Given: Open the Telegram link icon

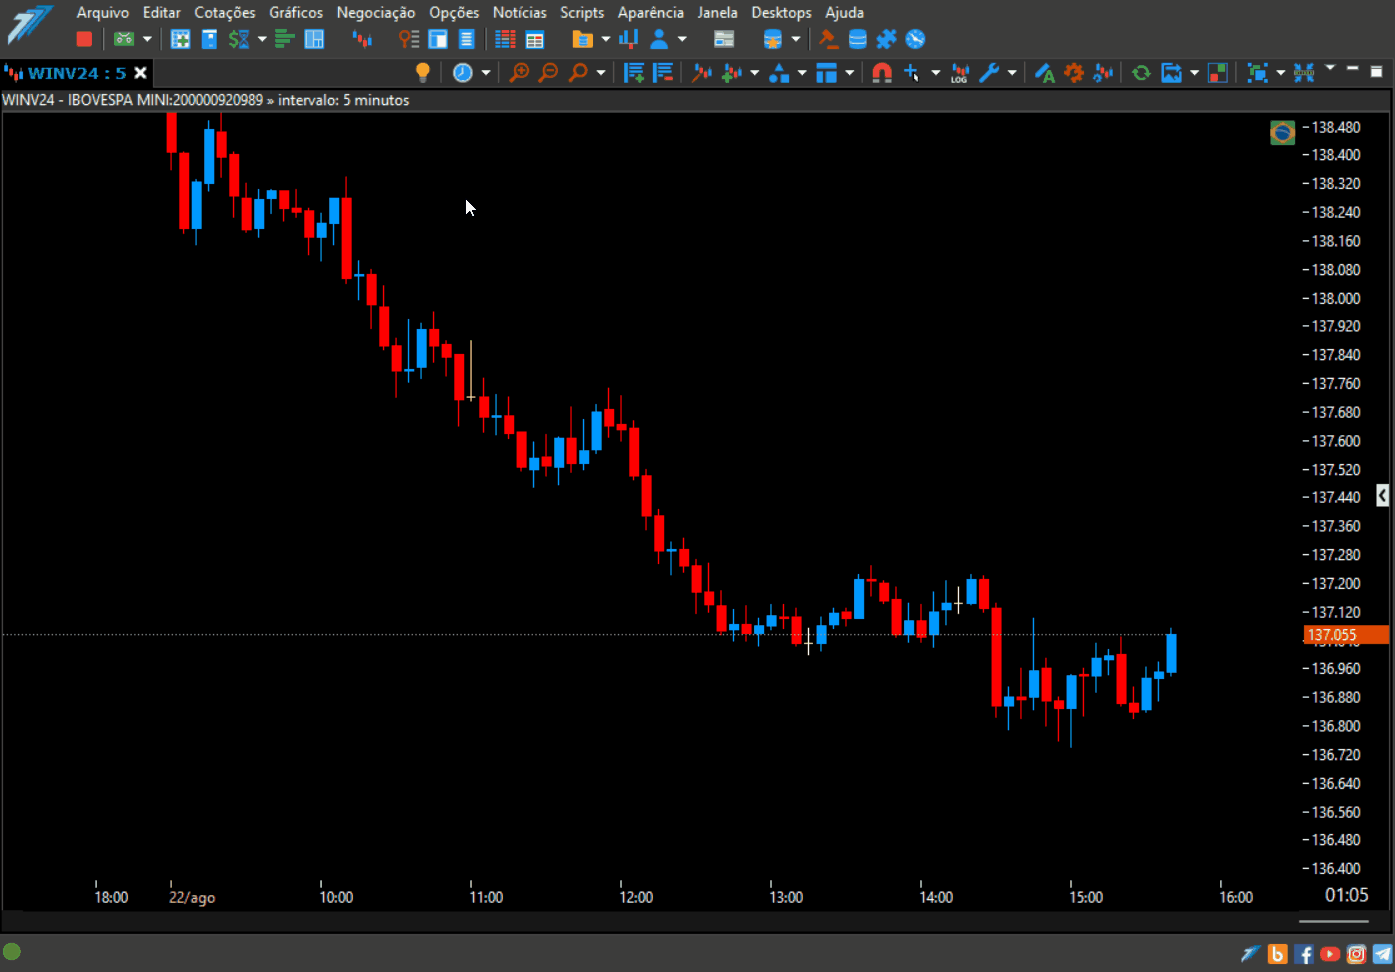Looking at the screenshot, I should pos(1382,954).
